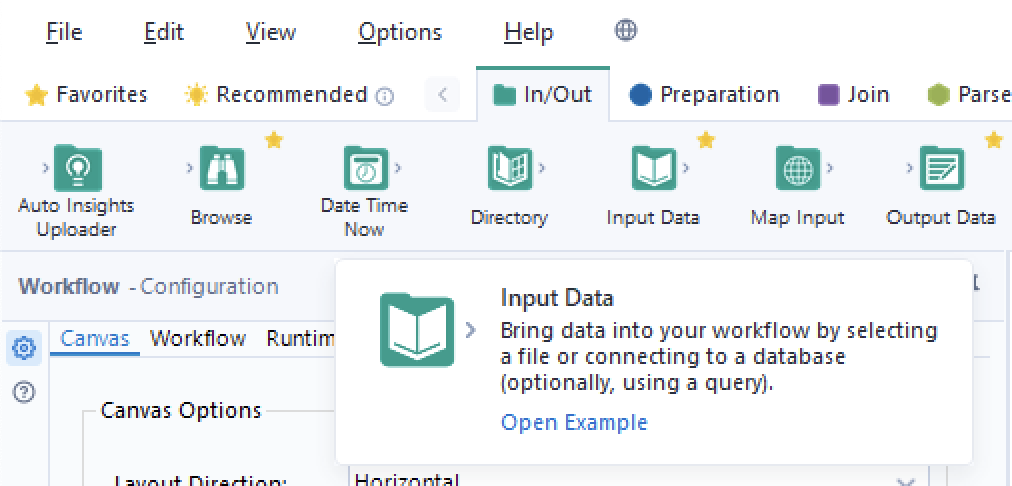Select the Map Input tool icon
The width and height of the screenshot is (1012, 486).
coord(798,168)
